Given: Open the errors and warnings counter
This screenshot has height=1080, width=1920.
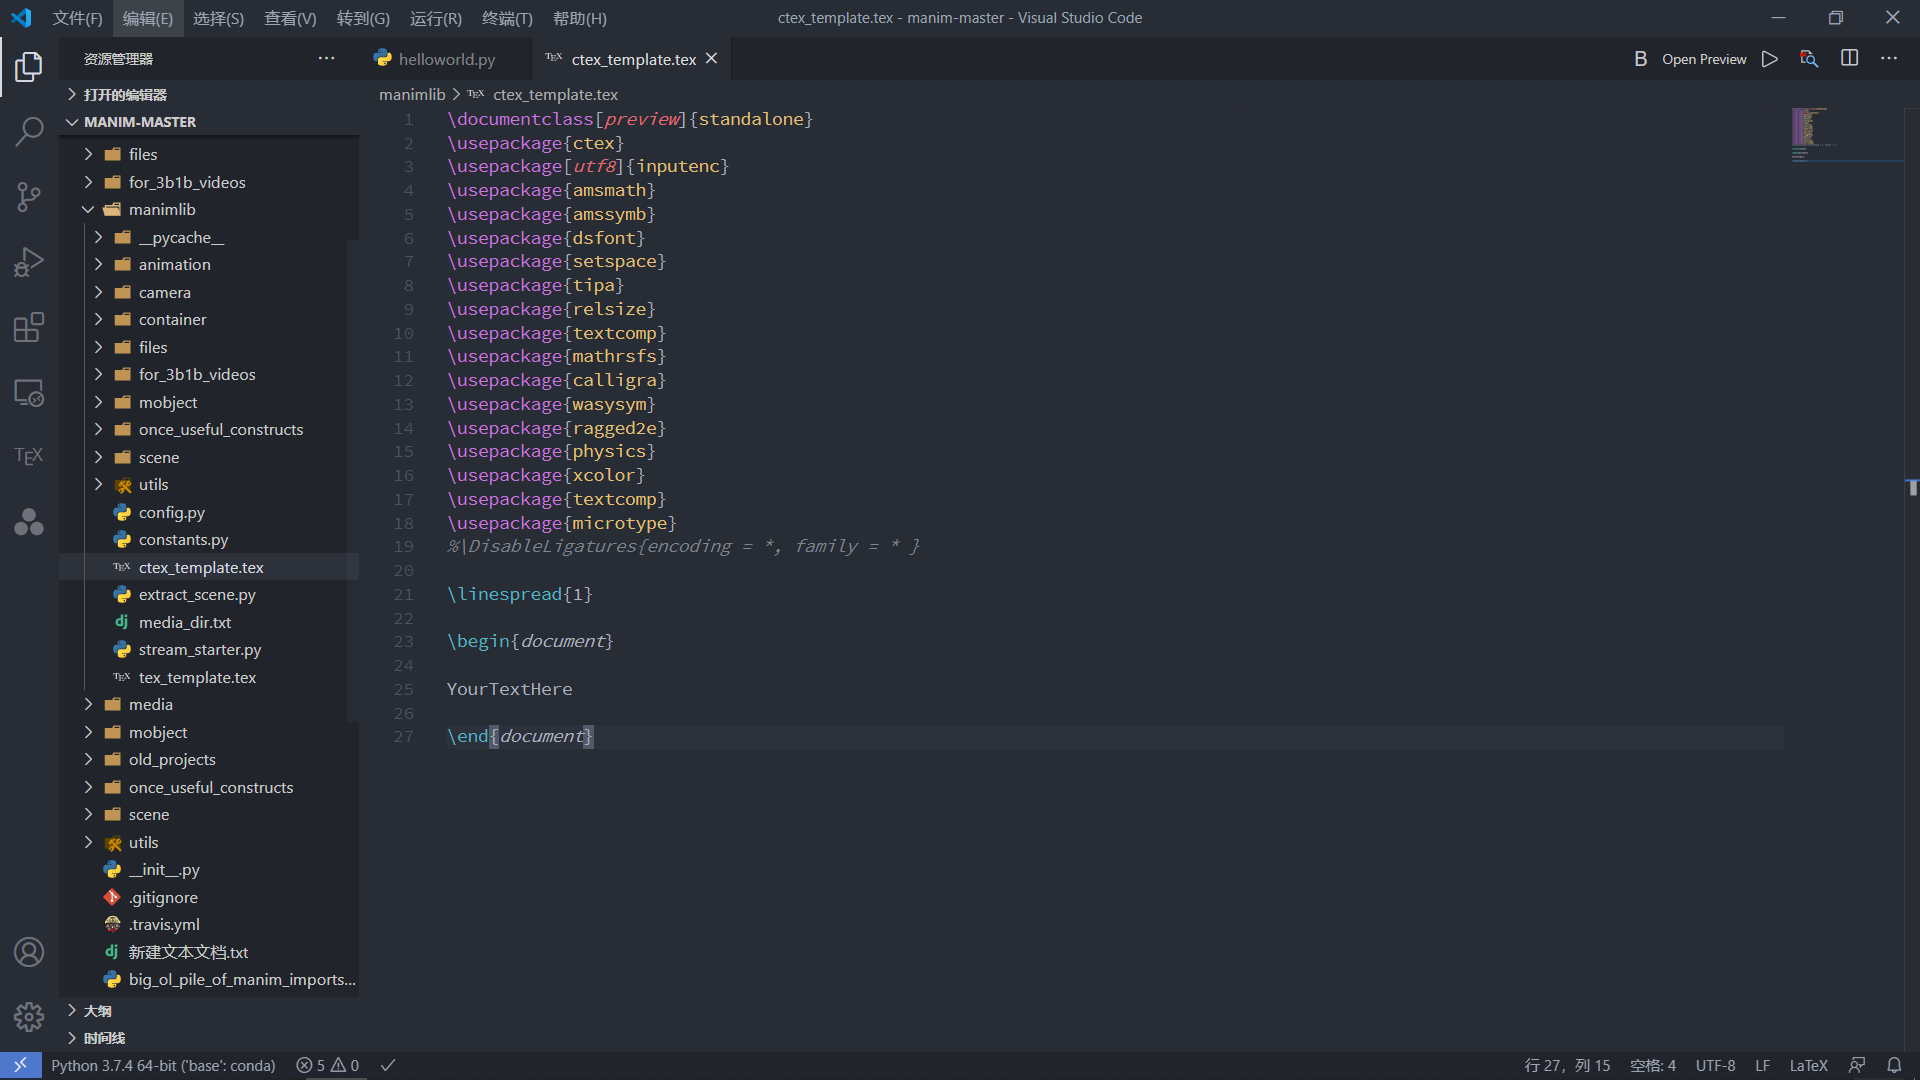Looking at the screenshot, I should 328,1066.
